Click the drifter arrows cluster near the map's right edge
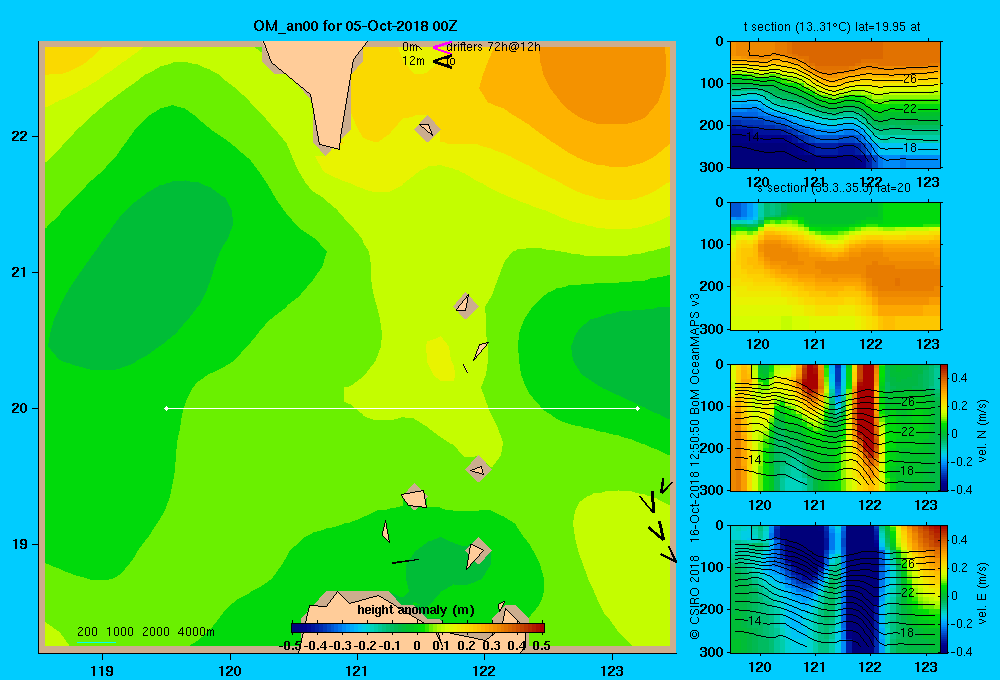 pyautogui.click(x=658, y=521)
